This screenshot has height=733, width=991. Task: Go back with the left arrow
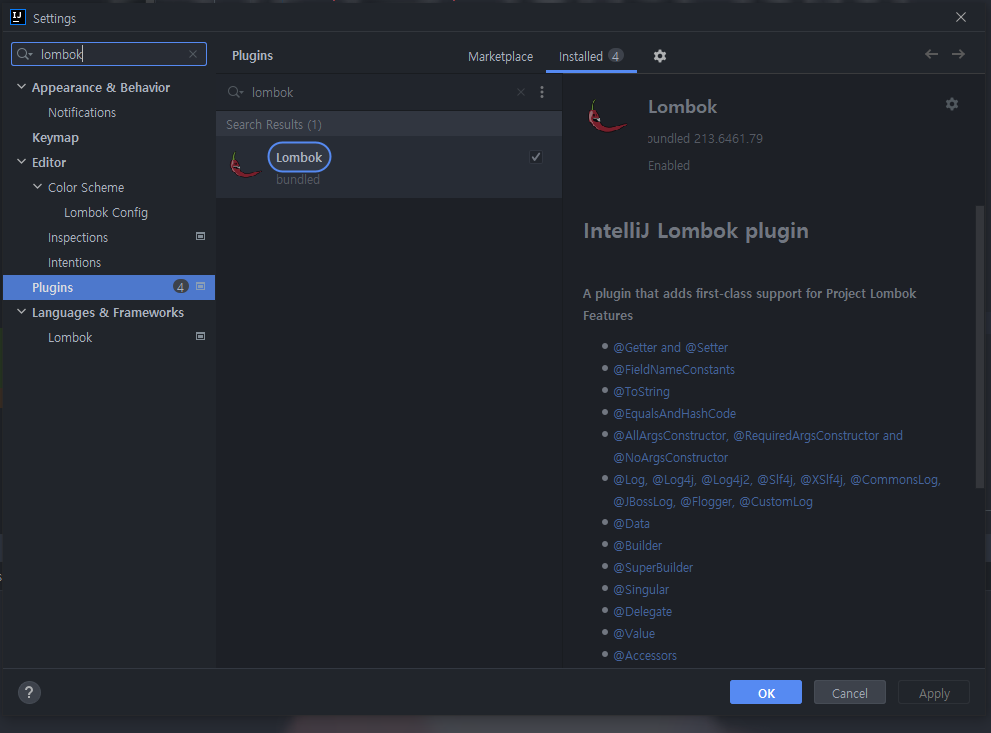(931, 54)
